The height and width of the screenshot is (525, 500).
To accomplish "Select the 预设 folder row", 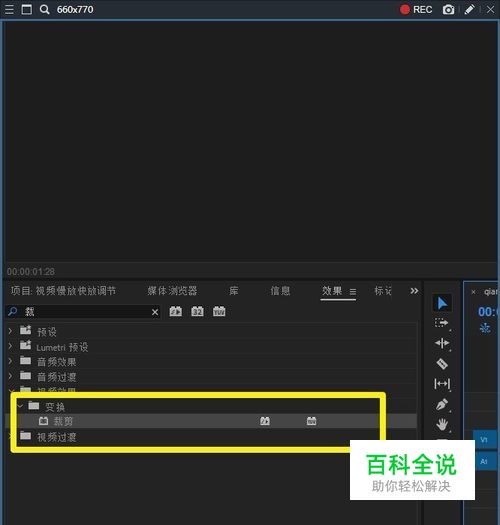I will [212, 331].
